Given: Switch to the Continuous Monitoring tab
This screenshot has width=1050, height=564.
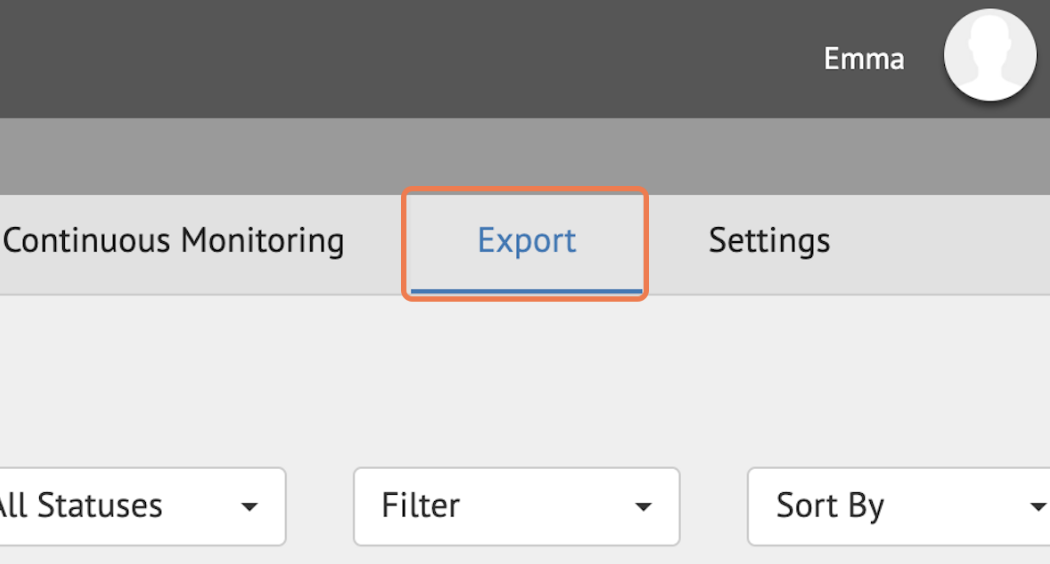Looking at the screenshot, I should [174, 241].
